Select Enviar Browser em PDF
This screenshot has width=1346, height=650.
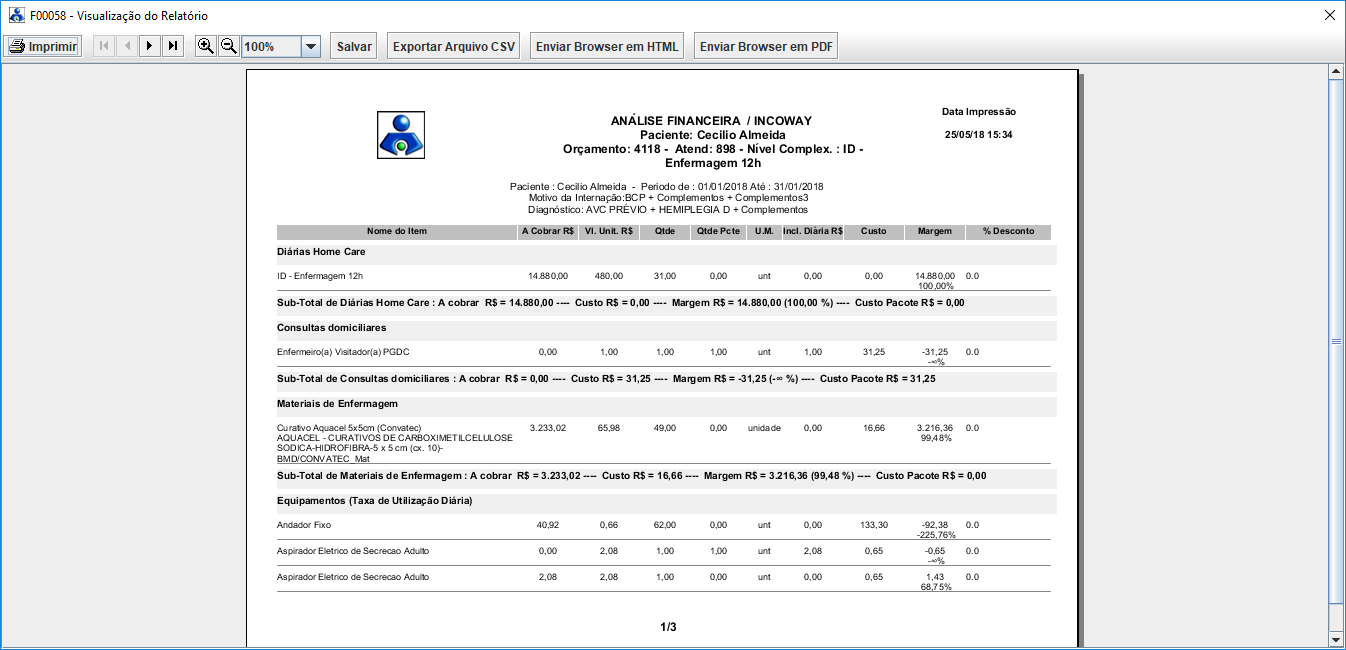click(x=765, y=46)
